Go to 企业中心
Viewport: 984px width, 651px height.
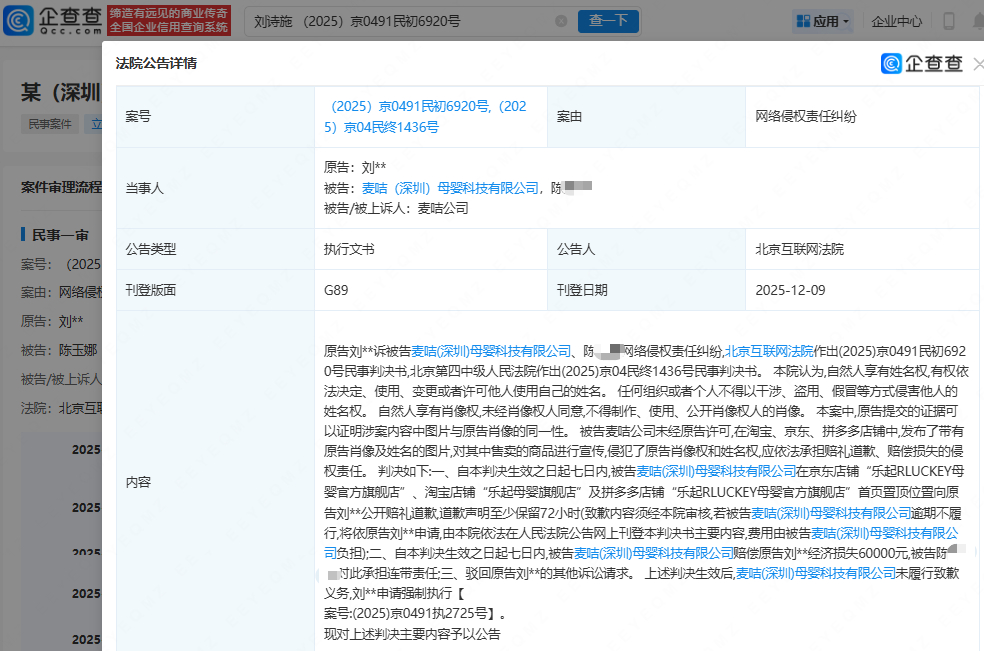896,21
